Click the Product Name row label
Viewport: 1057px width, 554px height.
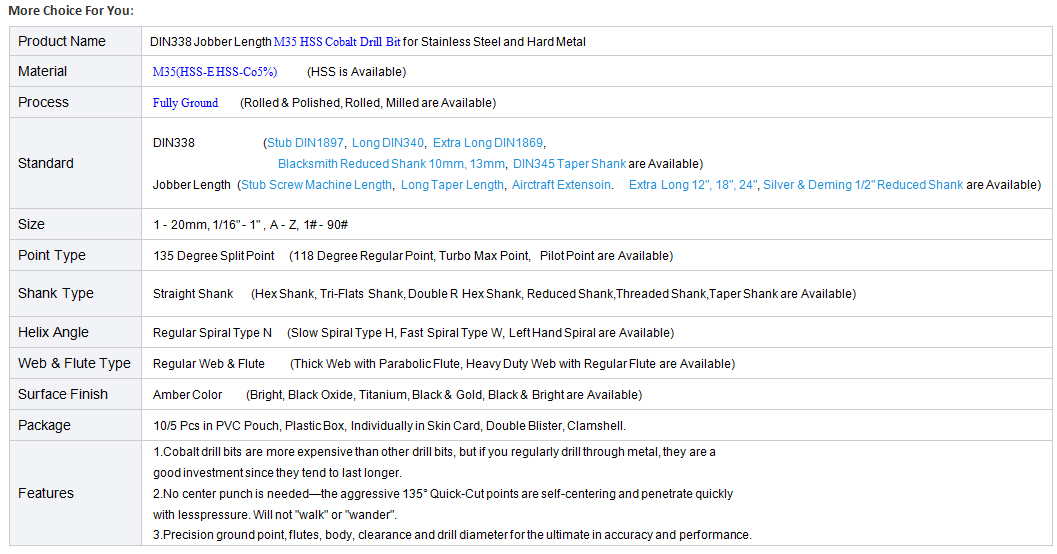click(x=62, y=41)
